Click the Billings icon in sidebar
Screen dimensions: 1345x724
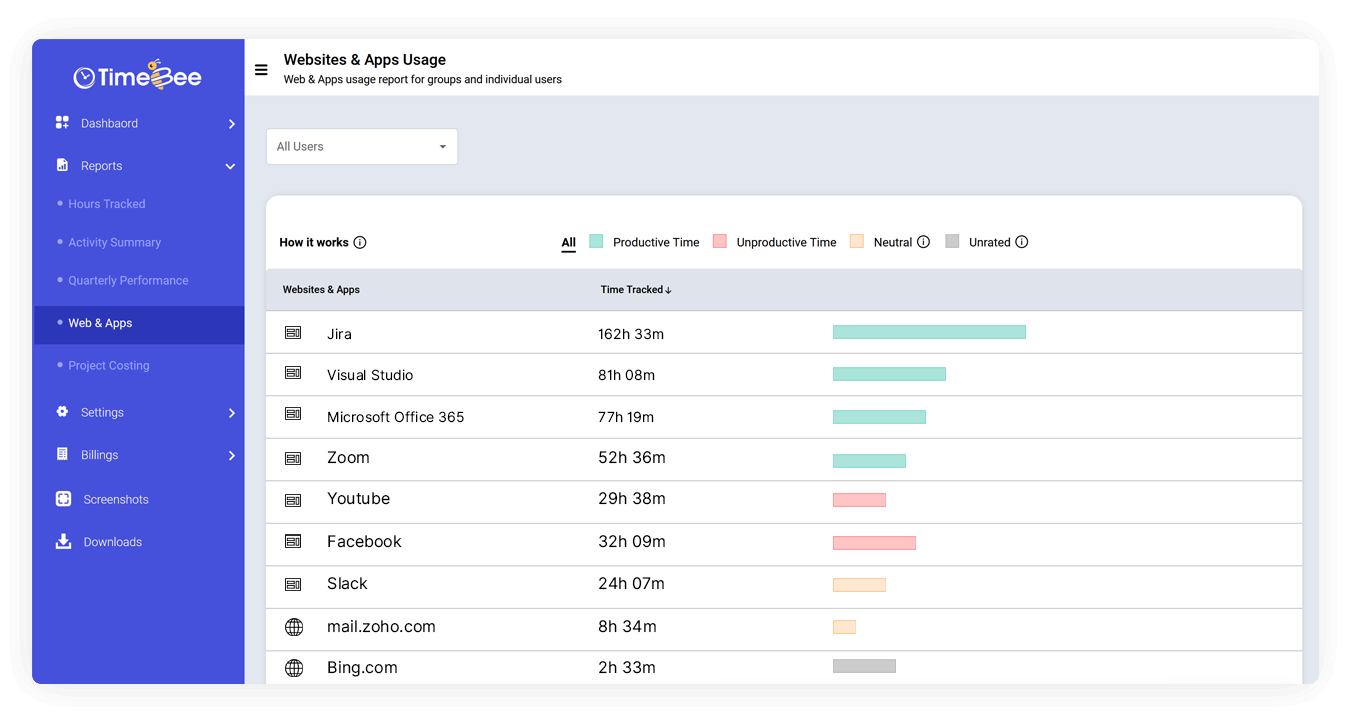63,455
